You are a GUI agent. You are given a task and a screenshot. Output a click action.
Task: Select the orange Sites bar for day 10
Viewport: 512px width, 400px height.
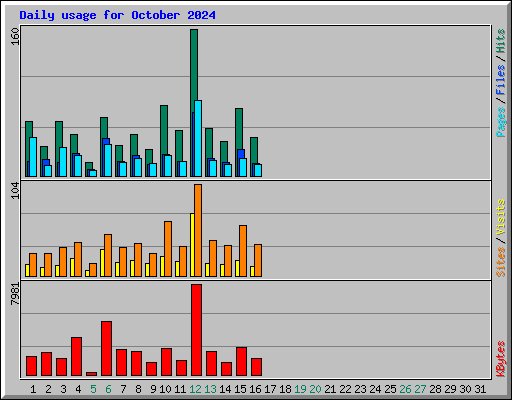168,249
